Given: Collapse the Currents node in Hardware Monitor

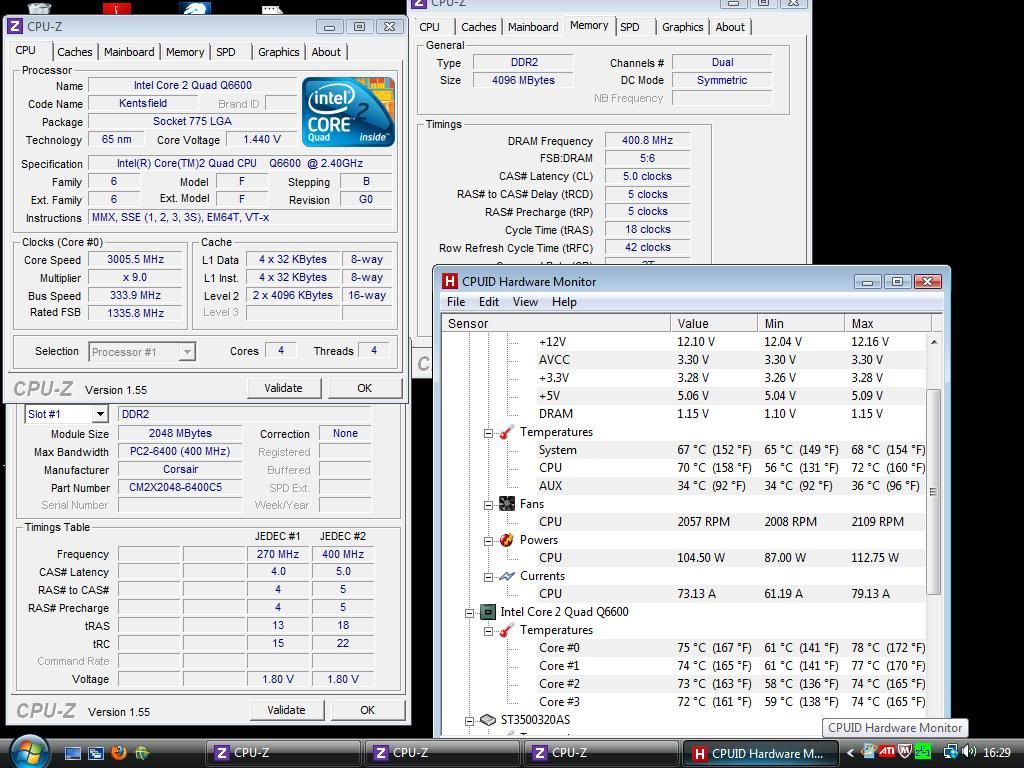Looking at the screenshot, I should click(488, 577).
